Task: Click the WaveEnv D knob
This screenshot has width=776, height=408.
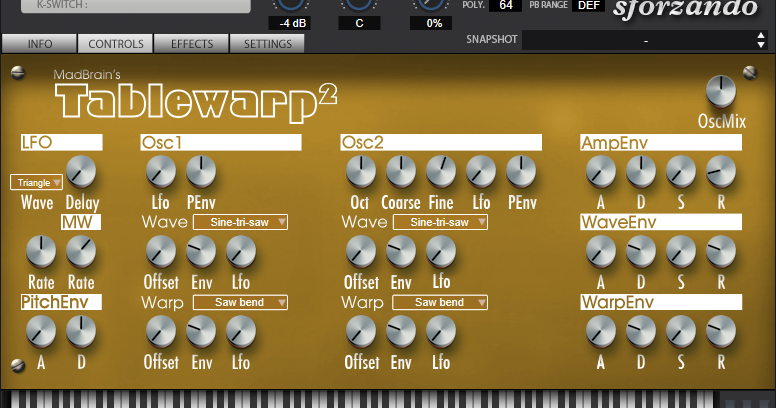Action: pyautogui.click(x=641, y=251)
